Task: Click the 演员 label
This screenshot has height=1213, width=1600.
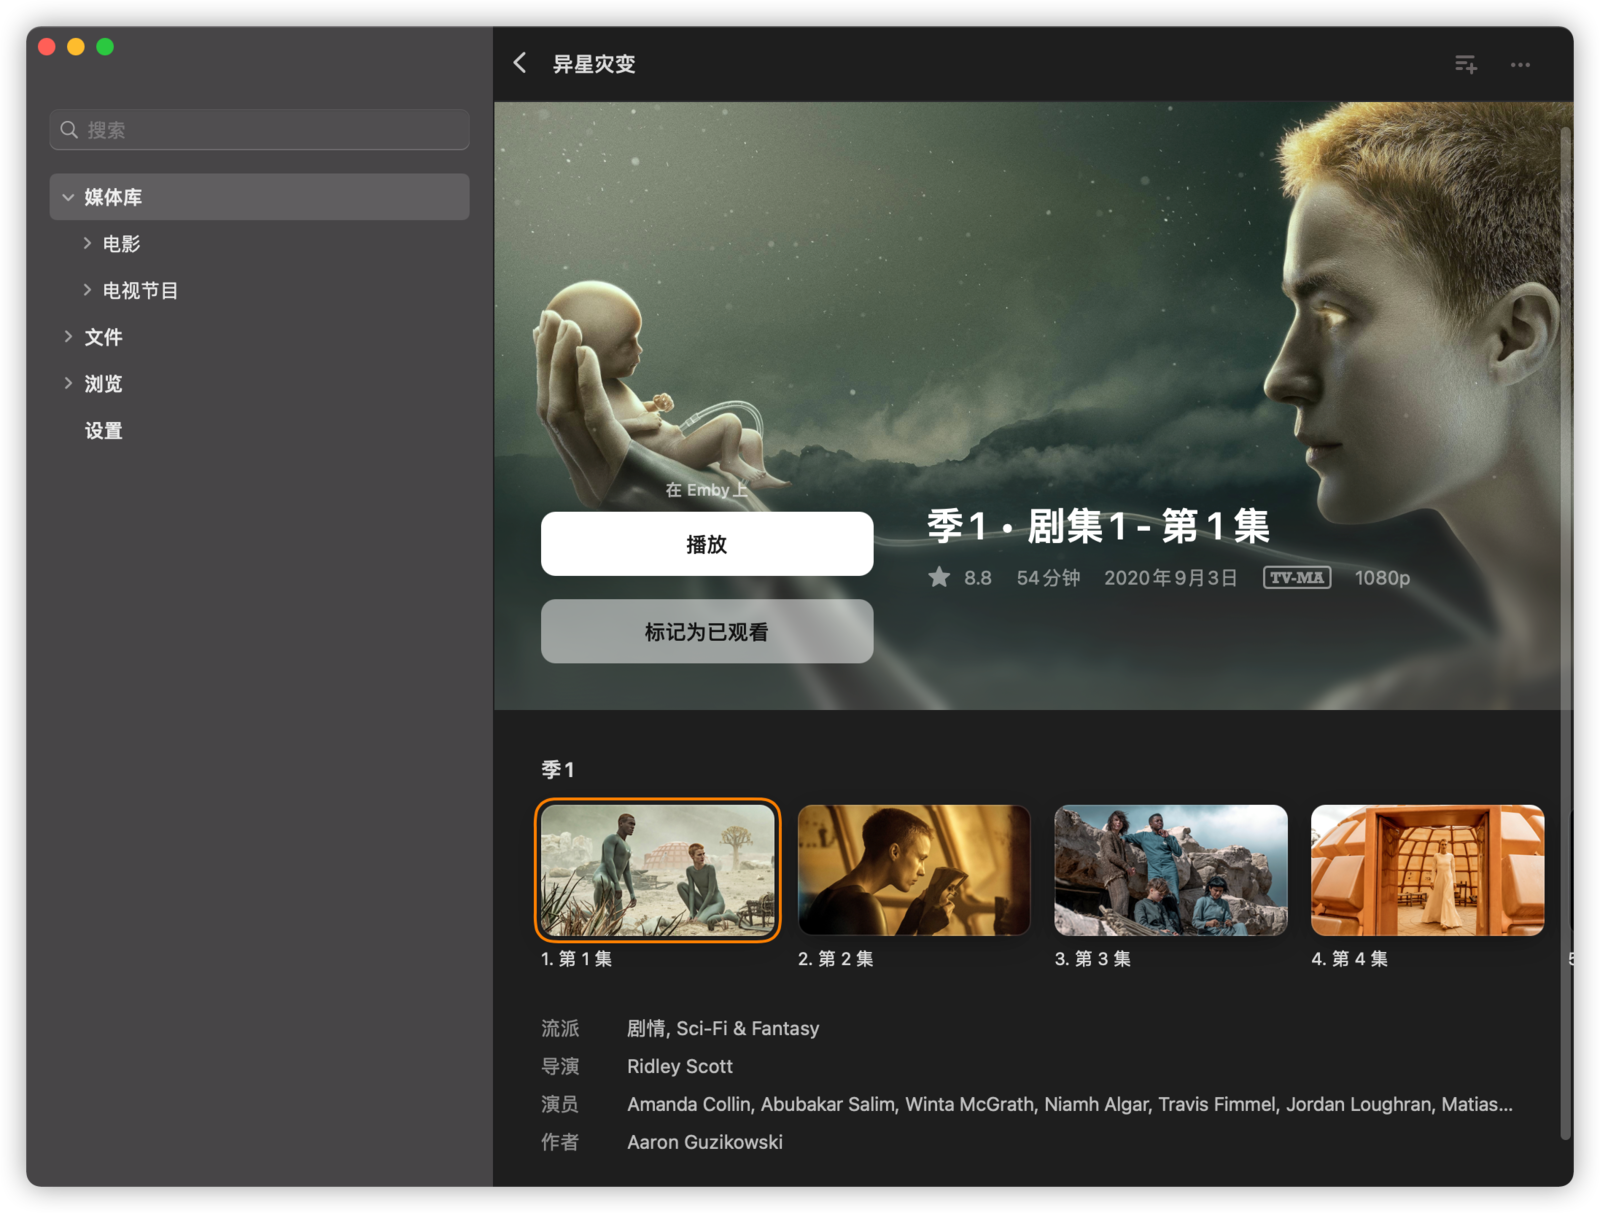Action: tap(560, 1104)
